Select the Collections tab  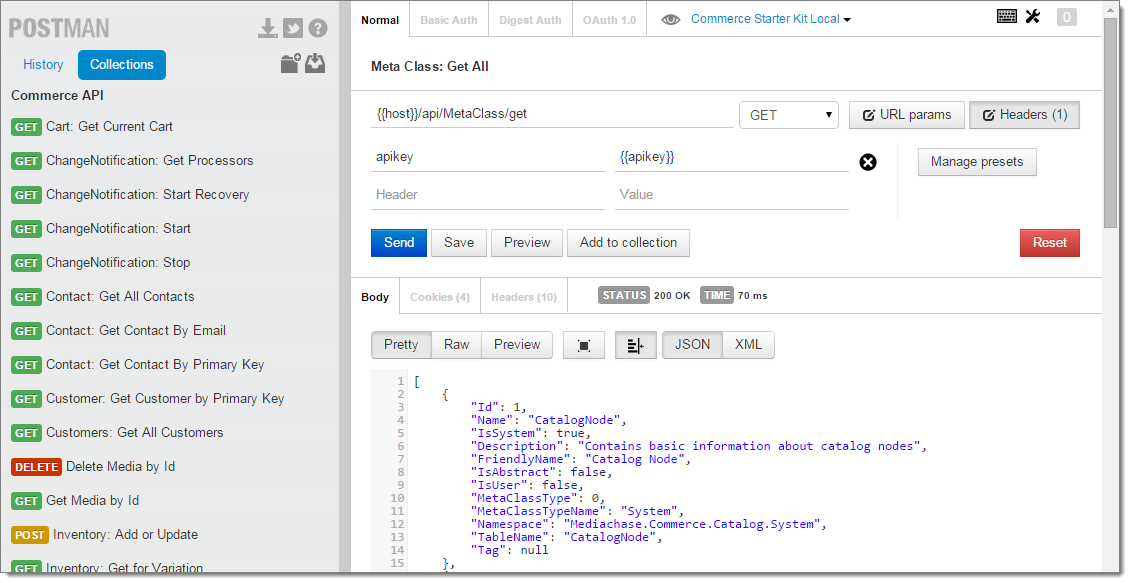coord(122,65)
